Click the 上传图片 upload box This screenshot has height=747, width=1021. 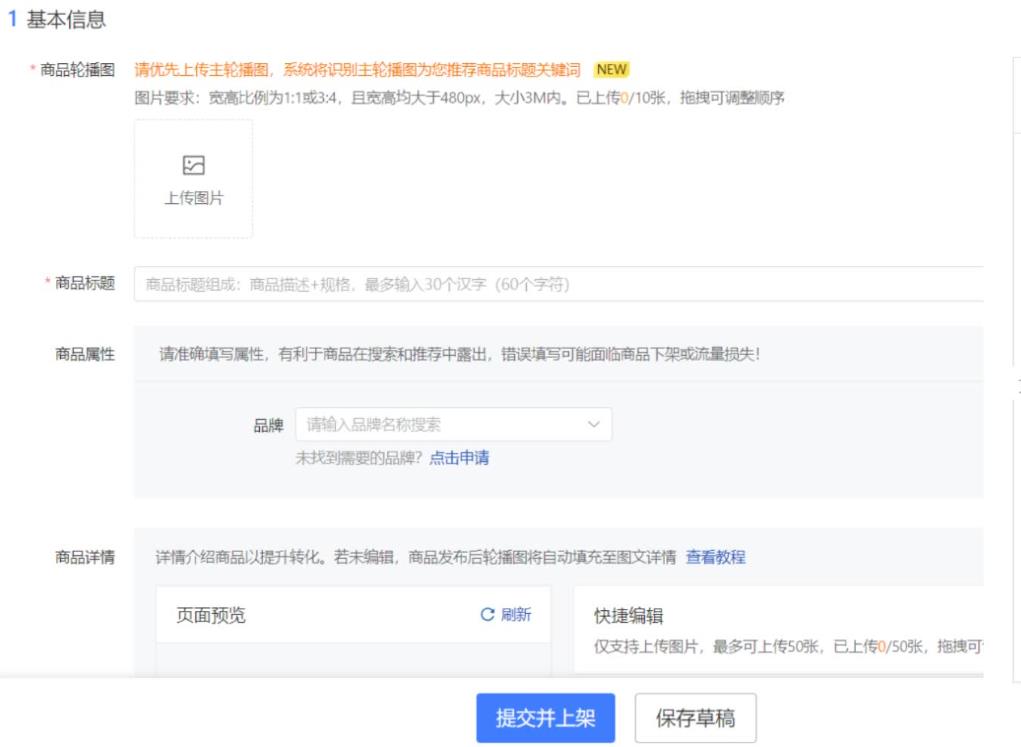click(x=193, y=178)
